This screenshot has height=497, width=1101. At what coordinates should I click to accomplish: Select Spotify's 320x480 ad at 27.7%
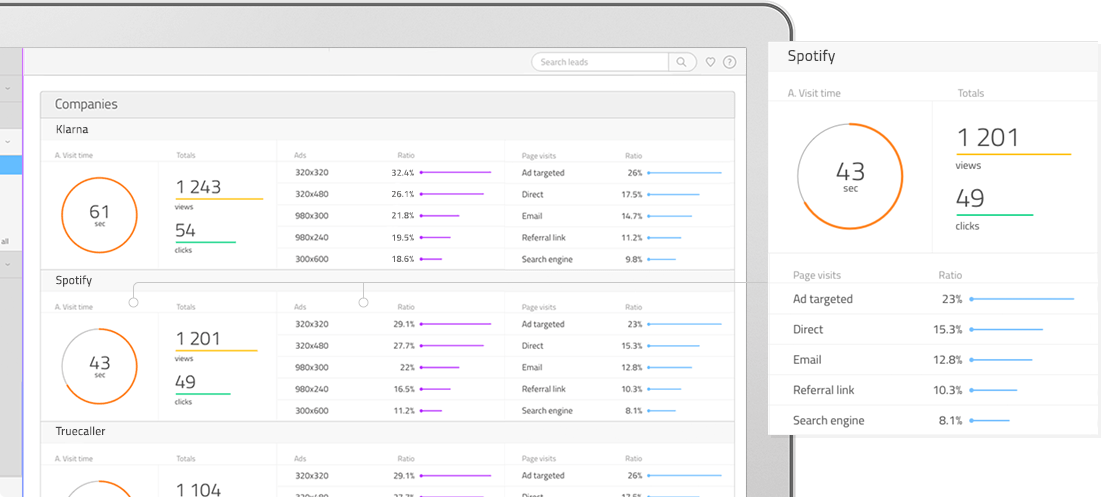click(390, 346)
